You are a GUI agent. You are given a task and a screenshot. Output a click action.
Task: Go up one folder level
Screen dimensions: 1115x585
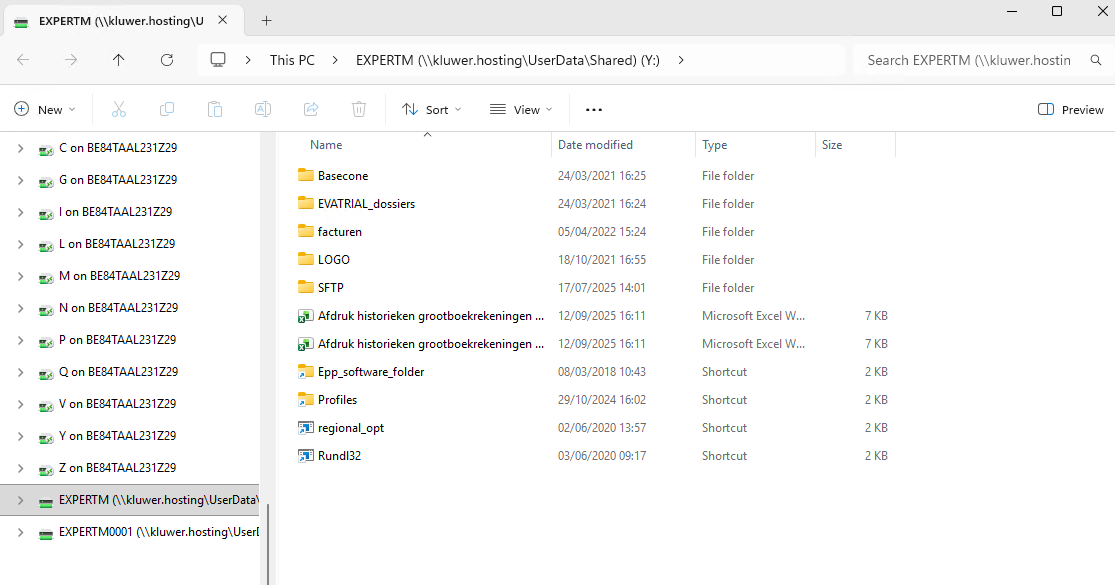[119, 60]
